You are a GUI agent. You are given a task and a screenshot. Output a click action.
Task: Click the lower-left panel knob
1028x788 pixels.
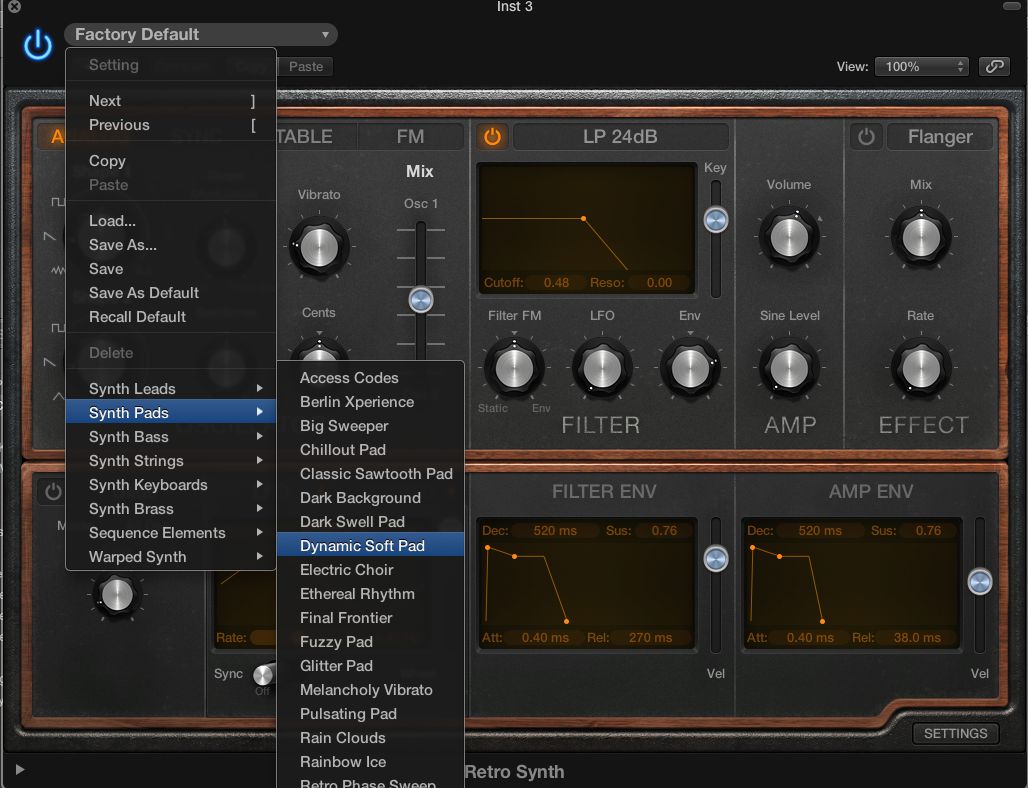pos(117,595)
